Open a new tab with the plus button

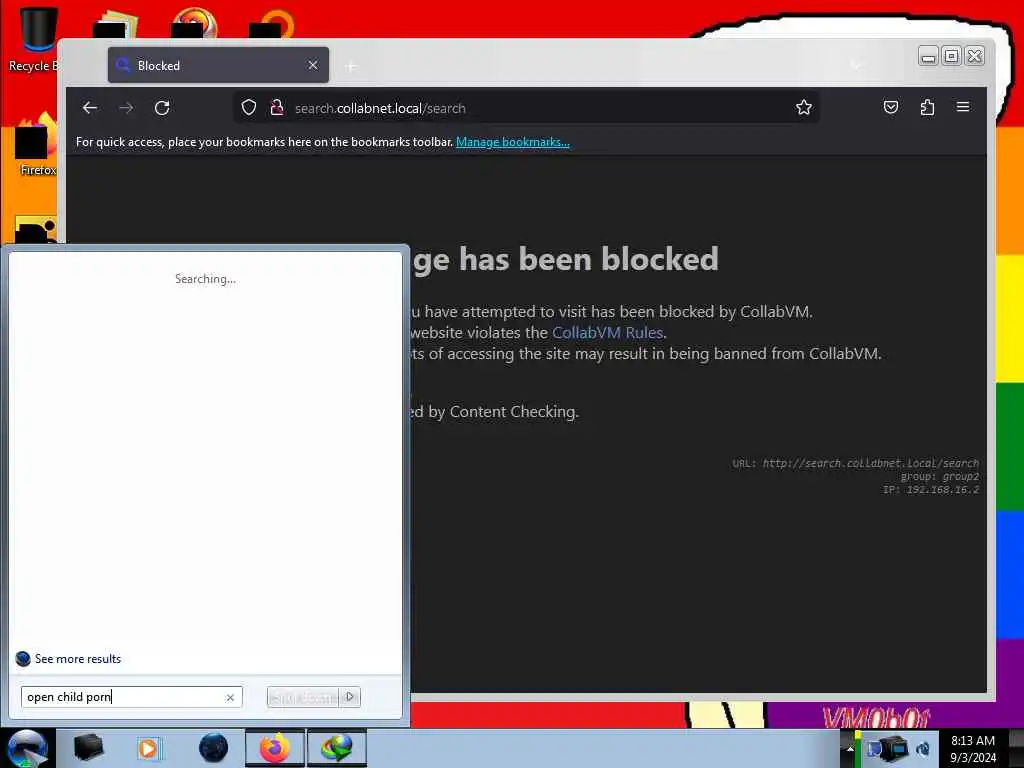351,66
